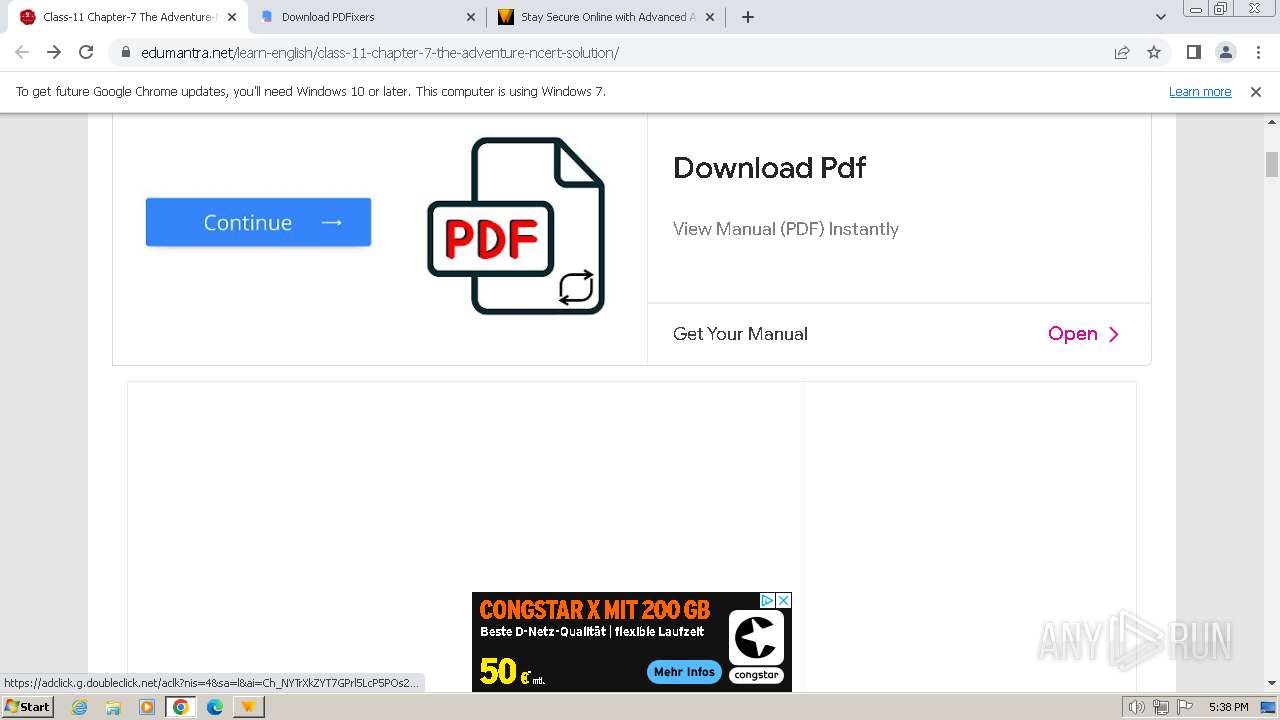
Task: Open Microsoft Edge from taskbar
Action: 215,707
